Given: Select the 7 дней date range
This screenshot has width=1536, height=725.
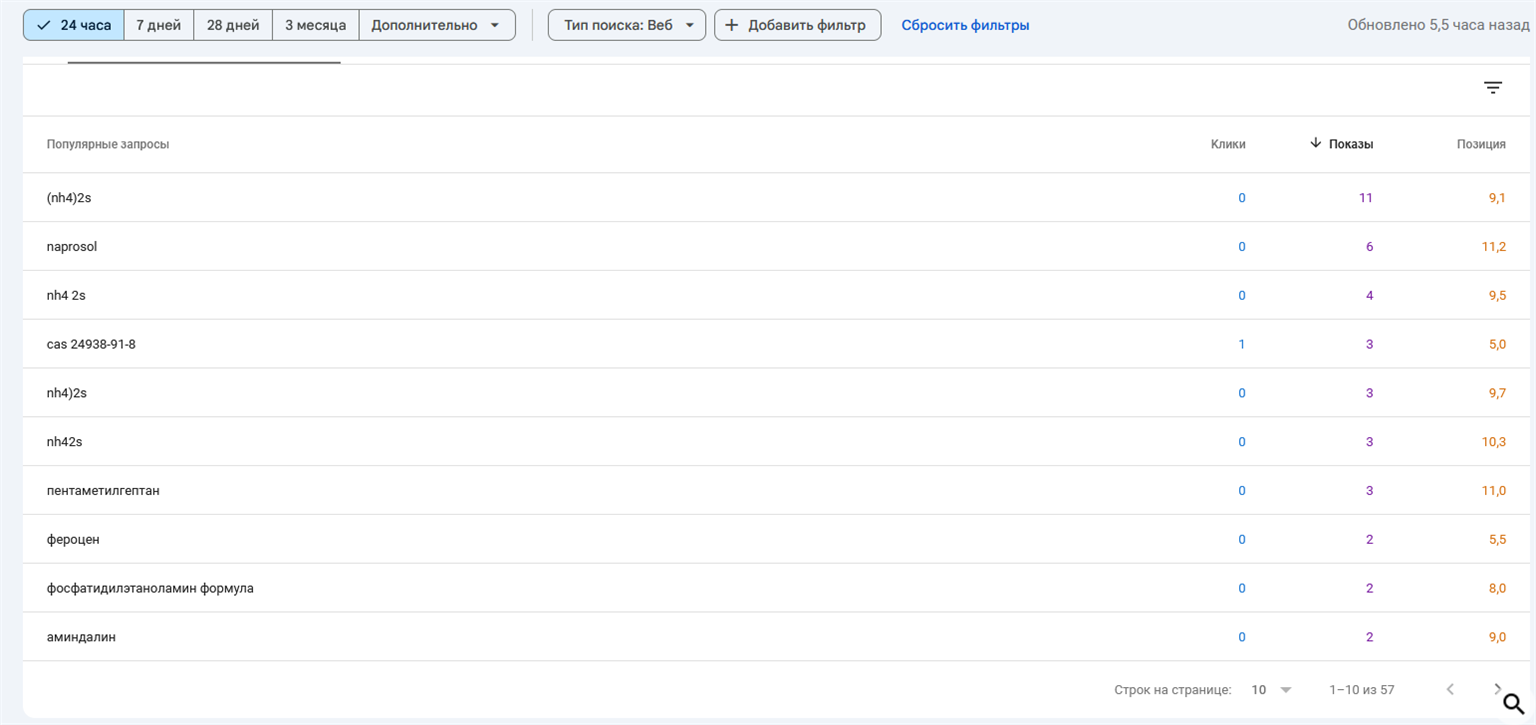Looking at the screenshot, I should (x=158, y=25).
